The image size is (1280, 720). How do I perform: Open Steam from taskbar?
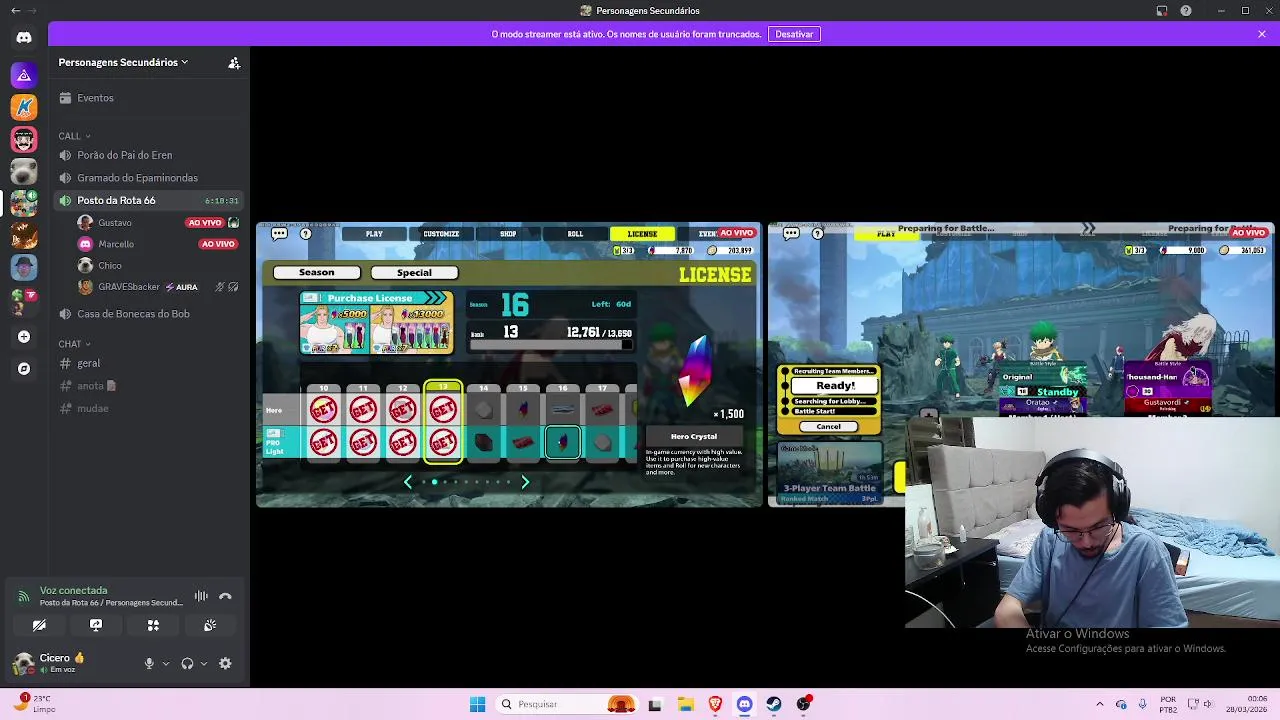(x=774, y=704)
